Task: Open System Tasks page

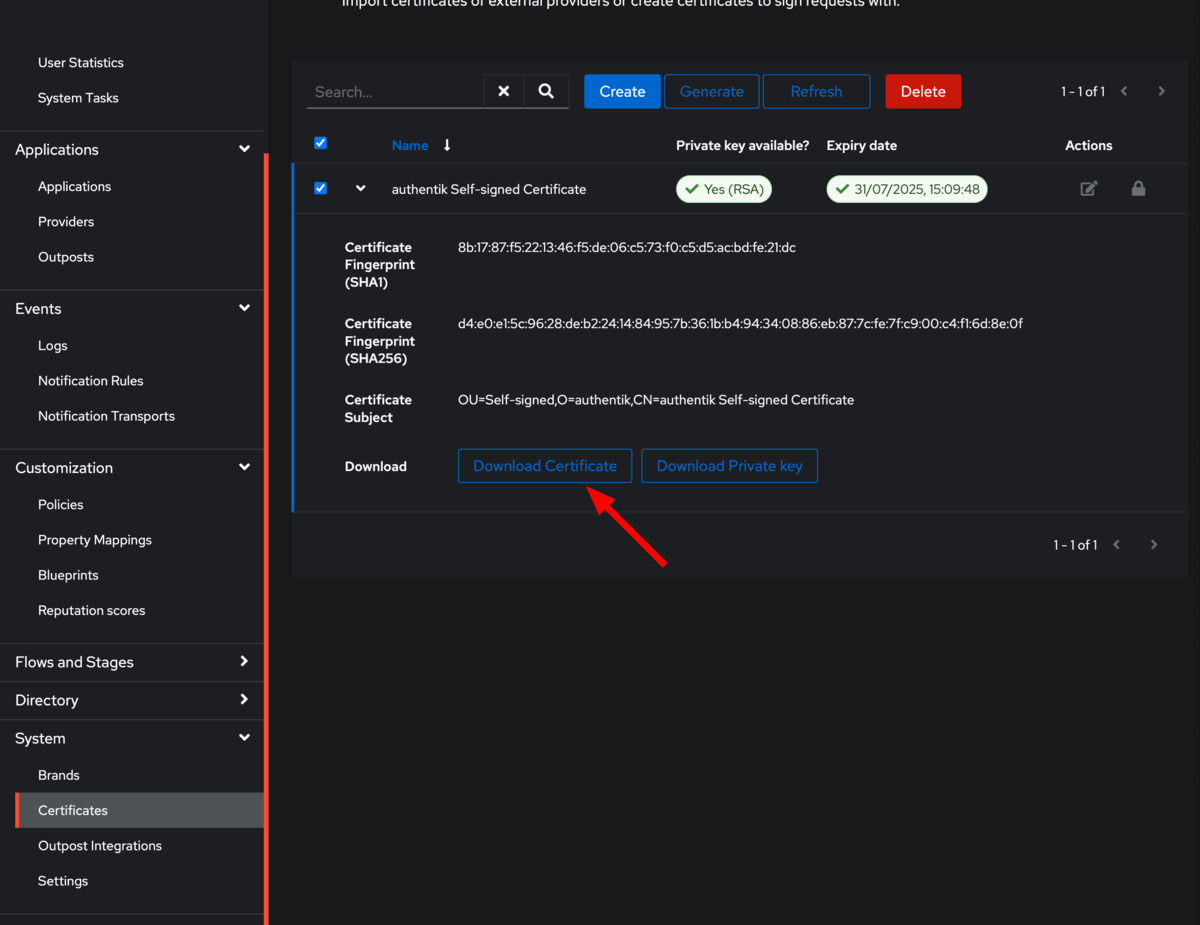Action: [x=78, y=98]
